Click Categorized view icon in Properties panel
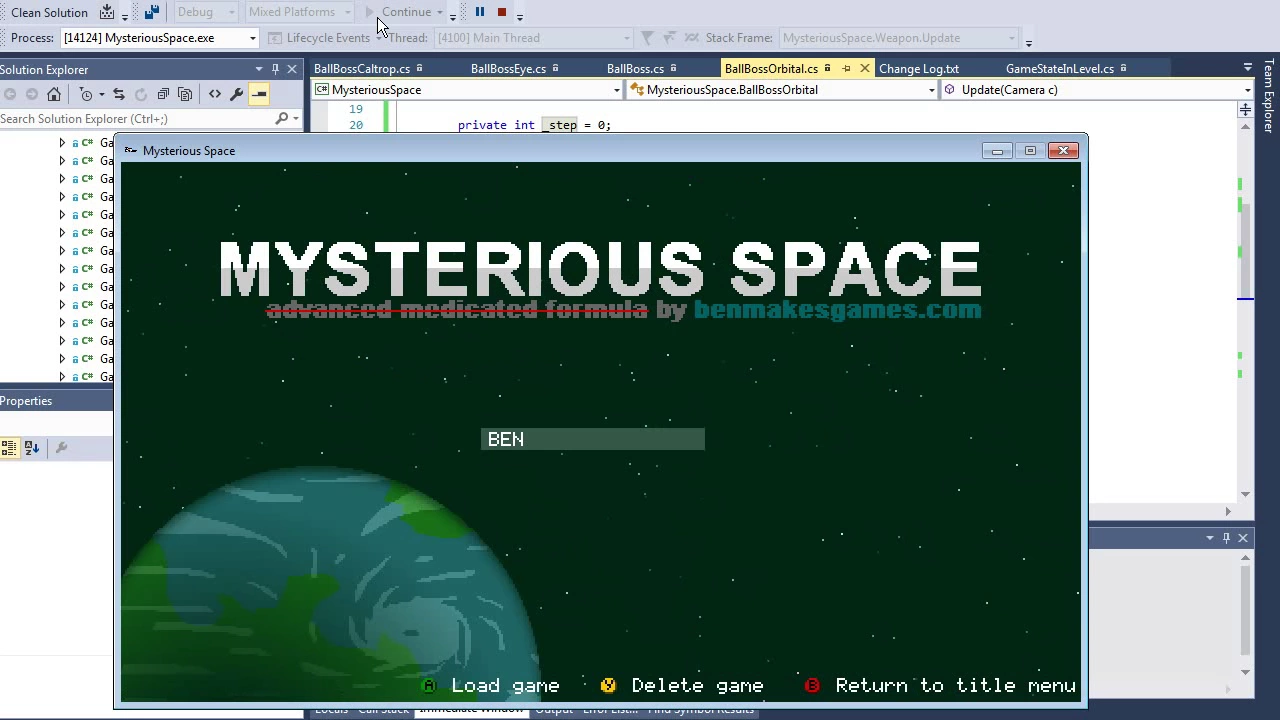Image resolution: width=1280 pixels, height=720 pixels. click(x=9, y=448)
